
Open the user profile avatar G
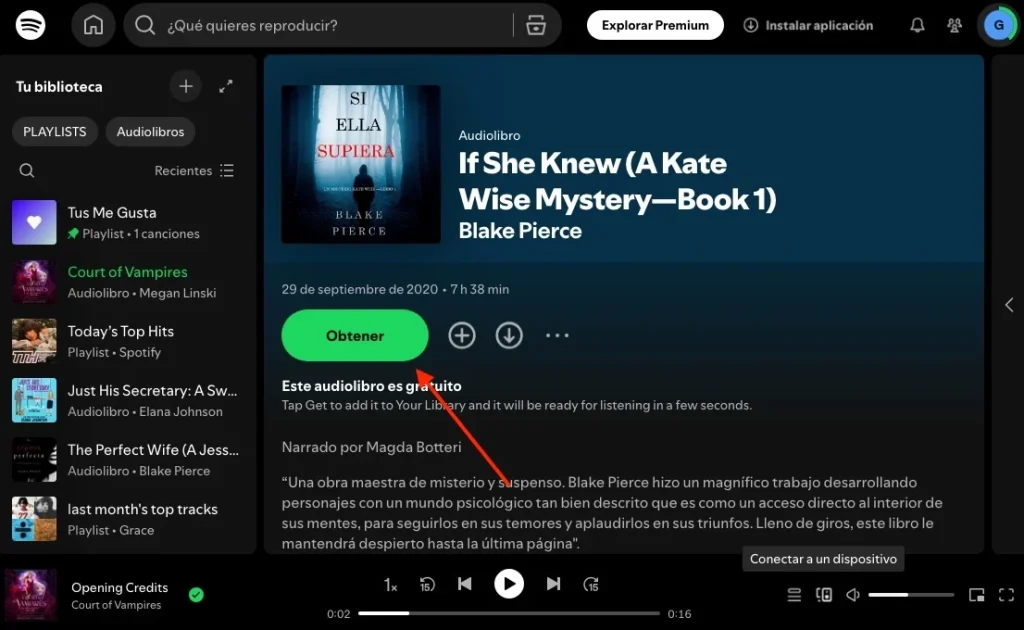[x=999, y=25]
